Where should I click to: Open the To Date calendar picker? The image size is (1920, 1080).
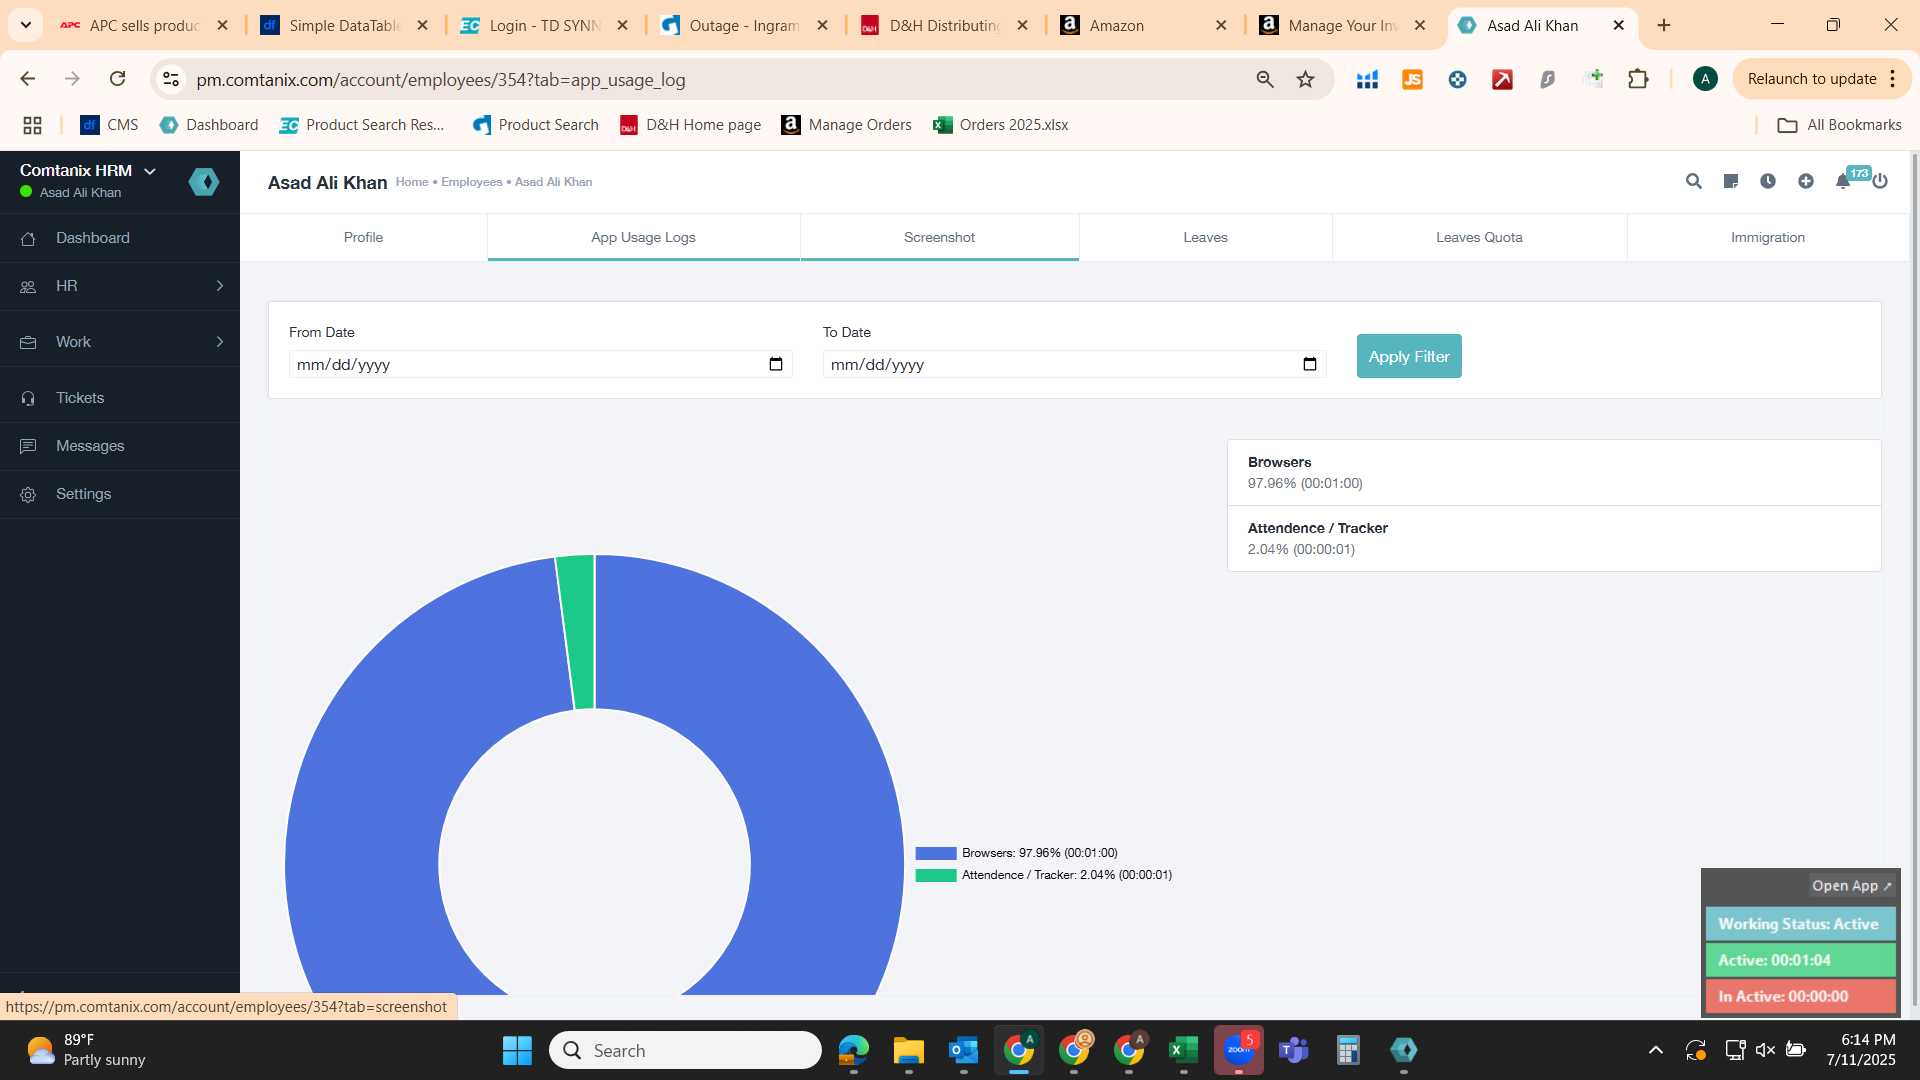tap(1310, 364)
